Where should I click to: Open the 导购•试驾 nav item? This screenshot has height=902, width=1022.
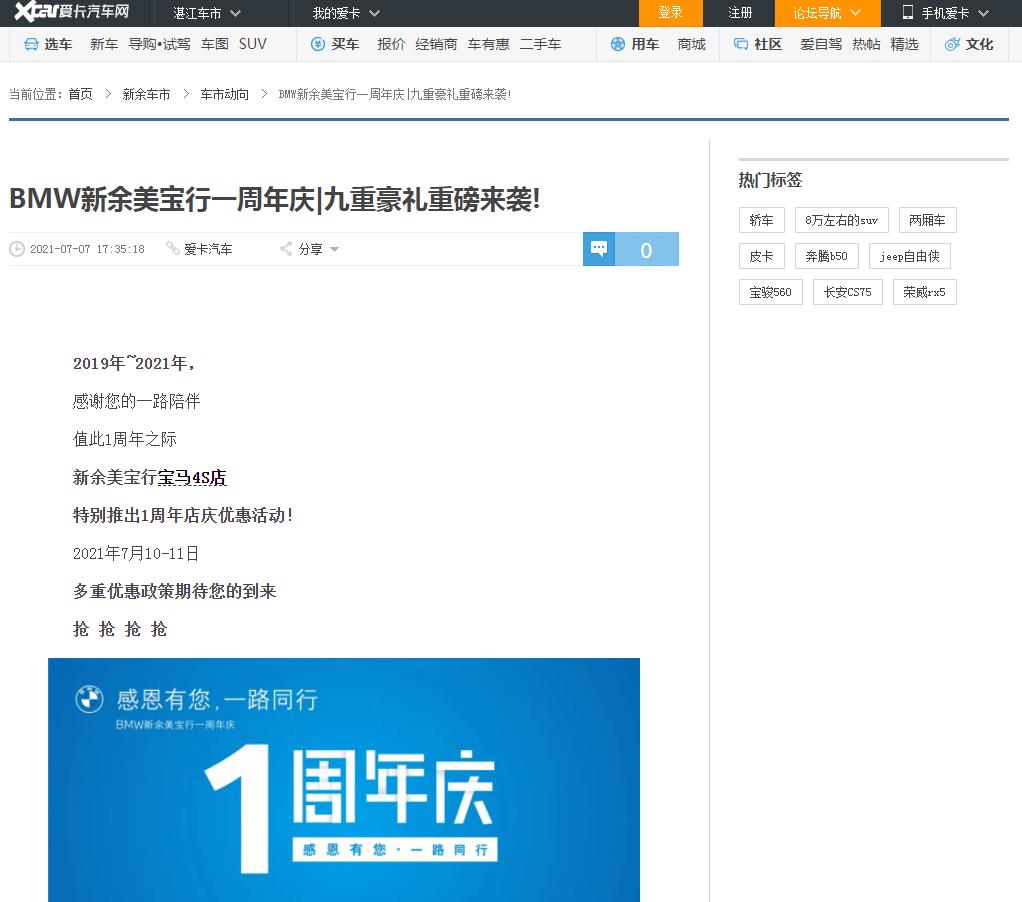click(160, 44)
